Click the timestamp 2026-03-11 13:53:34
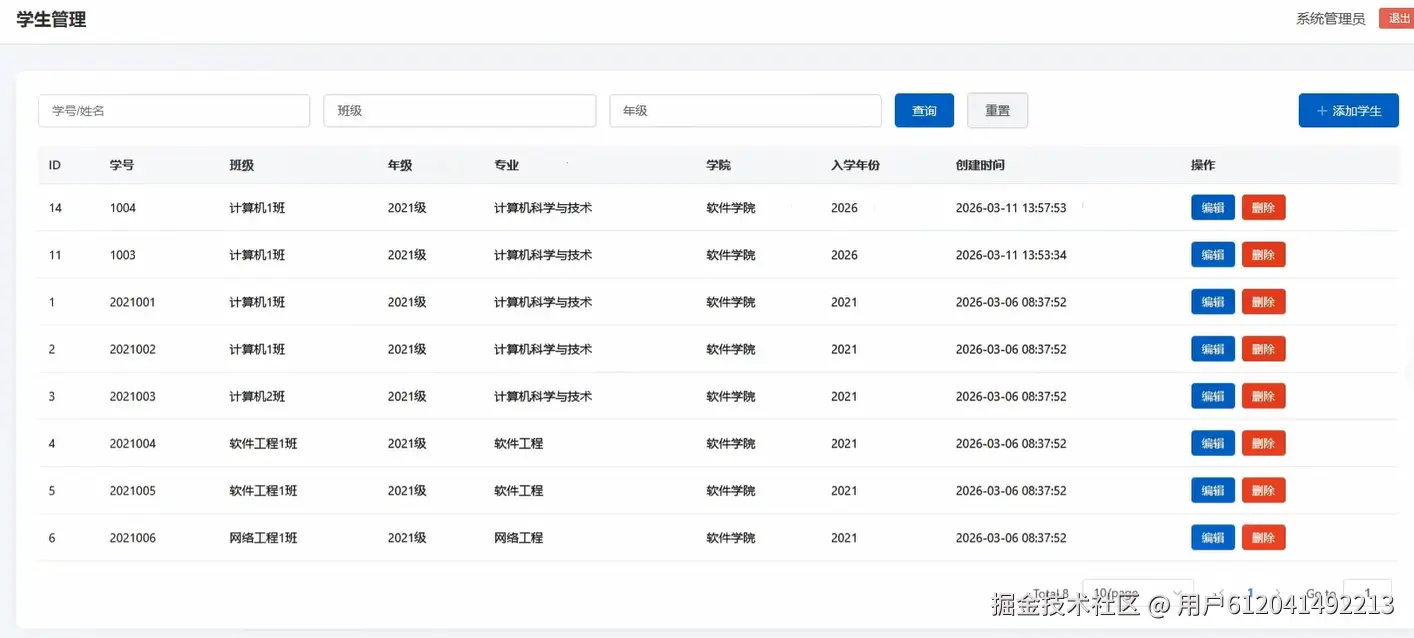1414x638 pixels. [1011, 255]
